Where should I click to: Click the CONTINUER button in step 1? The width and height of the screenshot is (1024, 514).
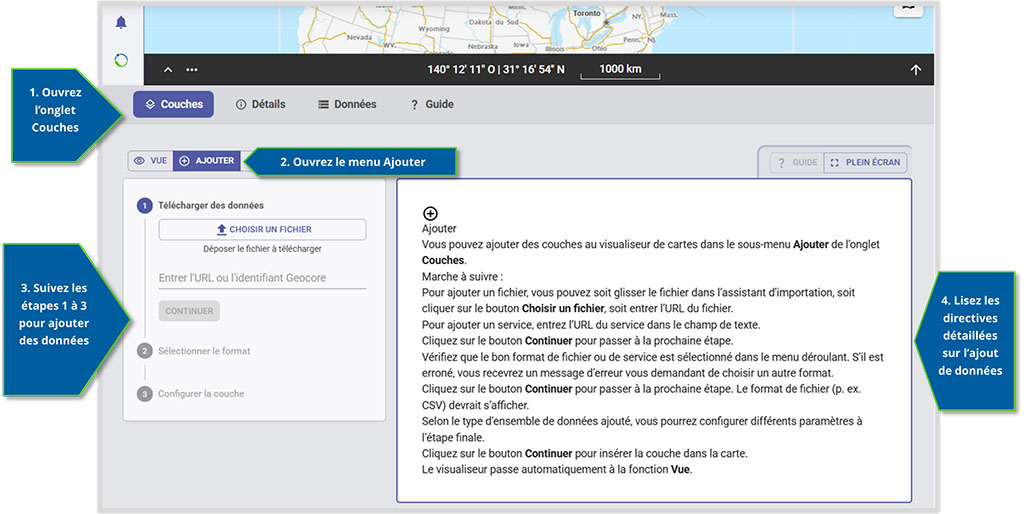[189, 311]
